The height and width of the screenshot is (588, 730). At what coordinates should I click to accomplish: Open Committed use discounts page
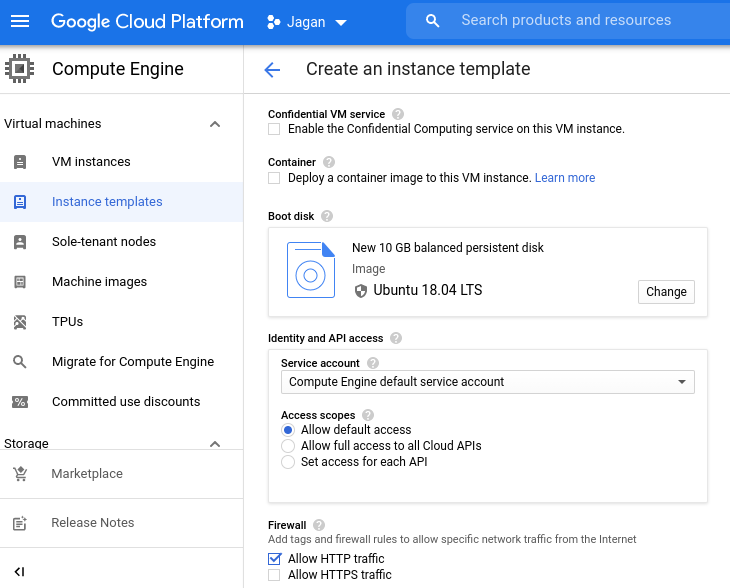[x=126, y=402]
